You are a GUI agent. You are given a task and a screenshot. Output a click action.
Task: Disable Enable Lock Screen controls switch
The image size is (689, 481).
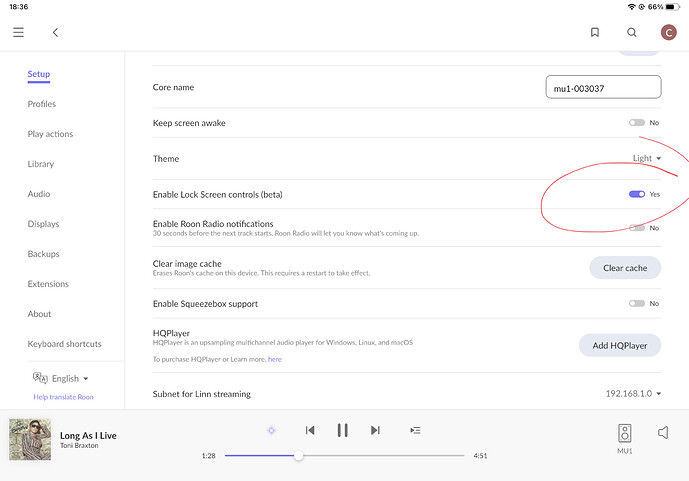[x=637, y=194]
